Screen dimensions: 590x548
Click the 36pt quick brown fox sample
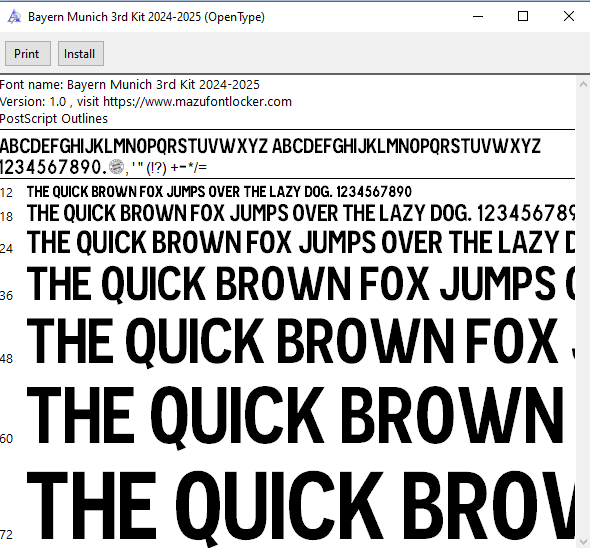tap(301, 284)
